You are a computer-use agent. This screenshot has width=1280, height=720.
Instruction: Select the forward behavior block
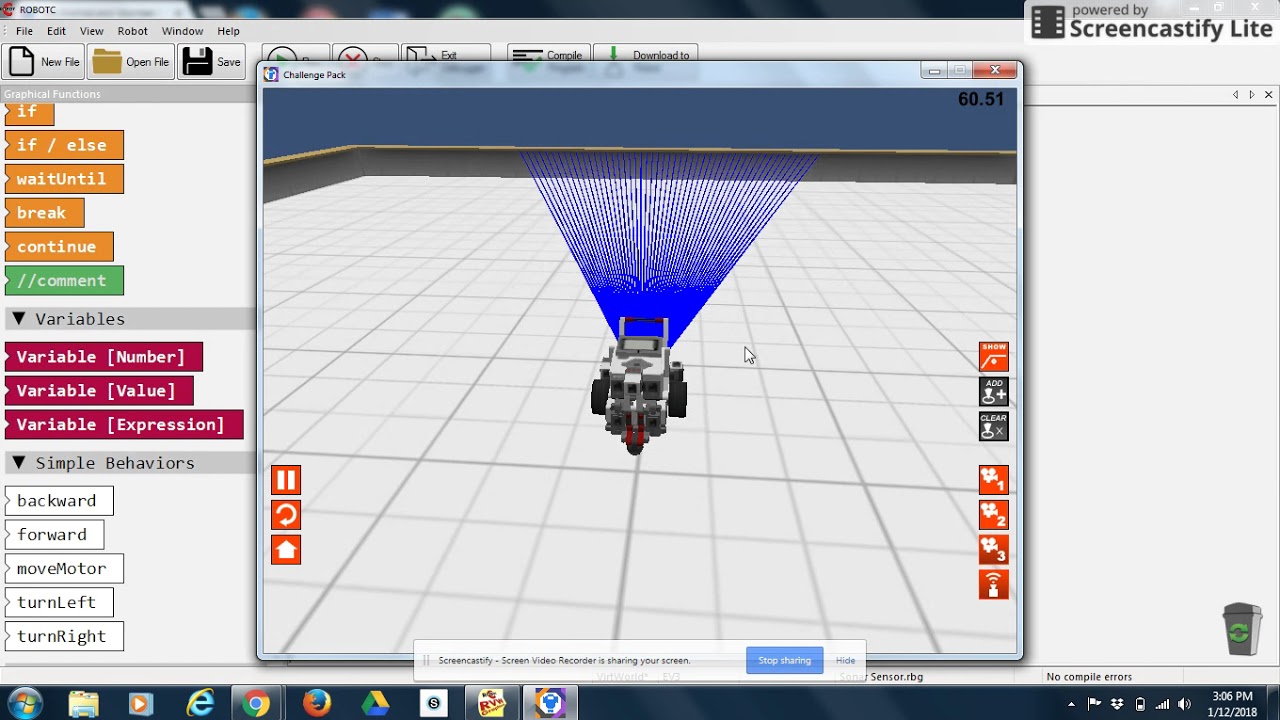tap(54, 535)
